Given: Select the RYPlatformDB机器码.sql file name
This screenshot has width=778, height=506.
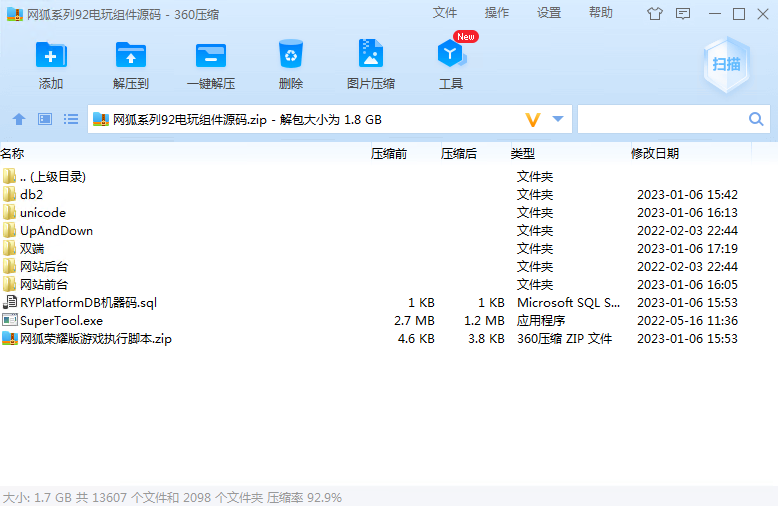Looking at the screenshot, I should click(88, 303).
